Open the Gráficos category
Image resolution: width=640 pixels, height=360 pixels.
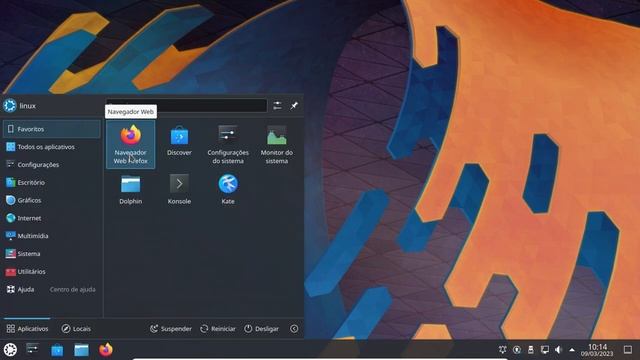51,200
